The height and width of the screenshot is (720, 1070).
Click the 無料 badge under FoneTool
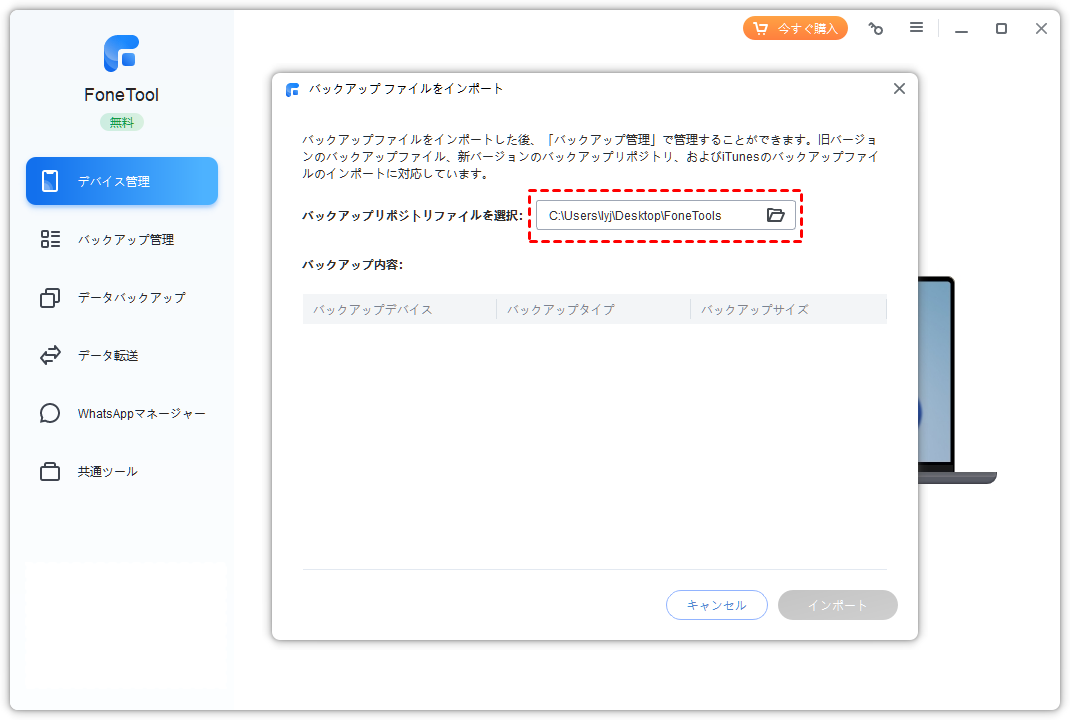(x=121, y=122)
